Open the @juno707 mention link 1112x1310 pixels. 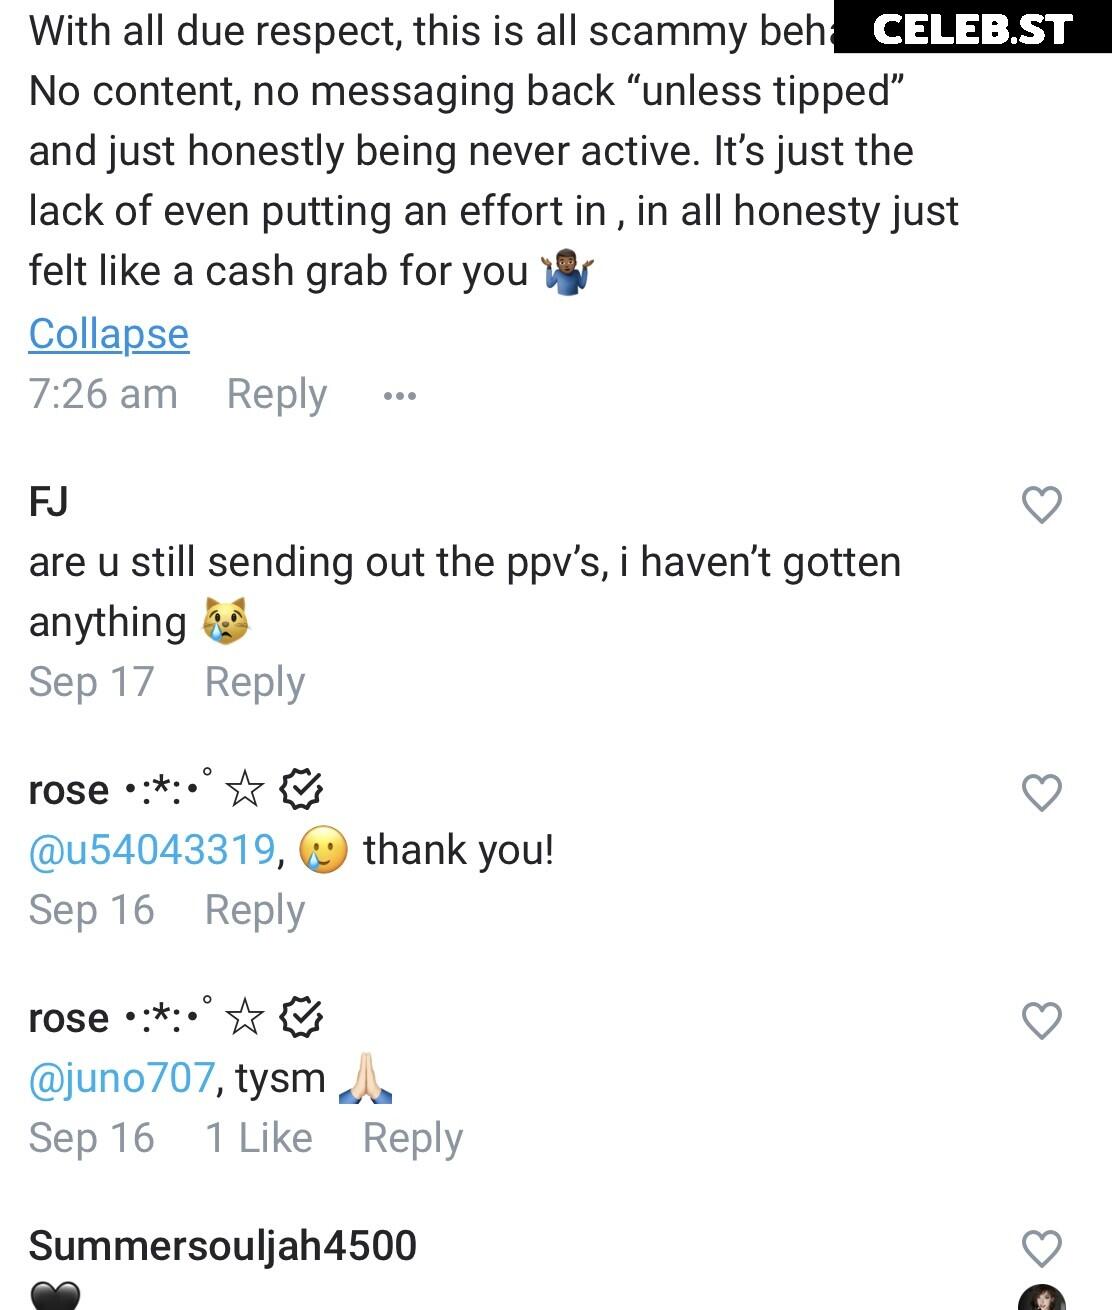tap(121, 1078)
